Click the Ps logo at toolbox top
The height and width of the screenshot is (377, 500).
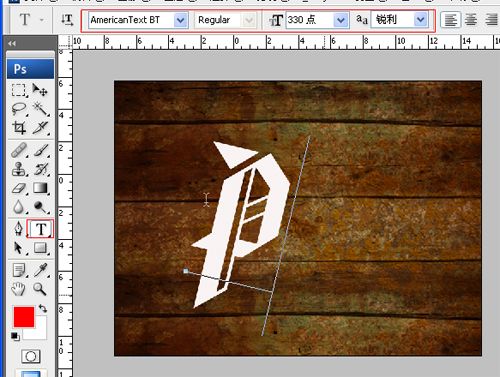point(30,69)
